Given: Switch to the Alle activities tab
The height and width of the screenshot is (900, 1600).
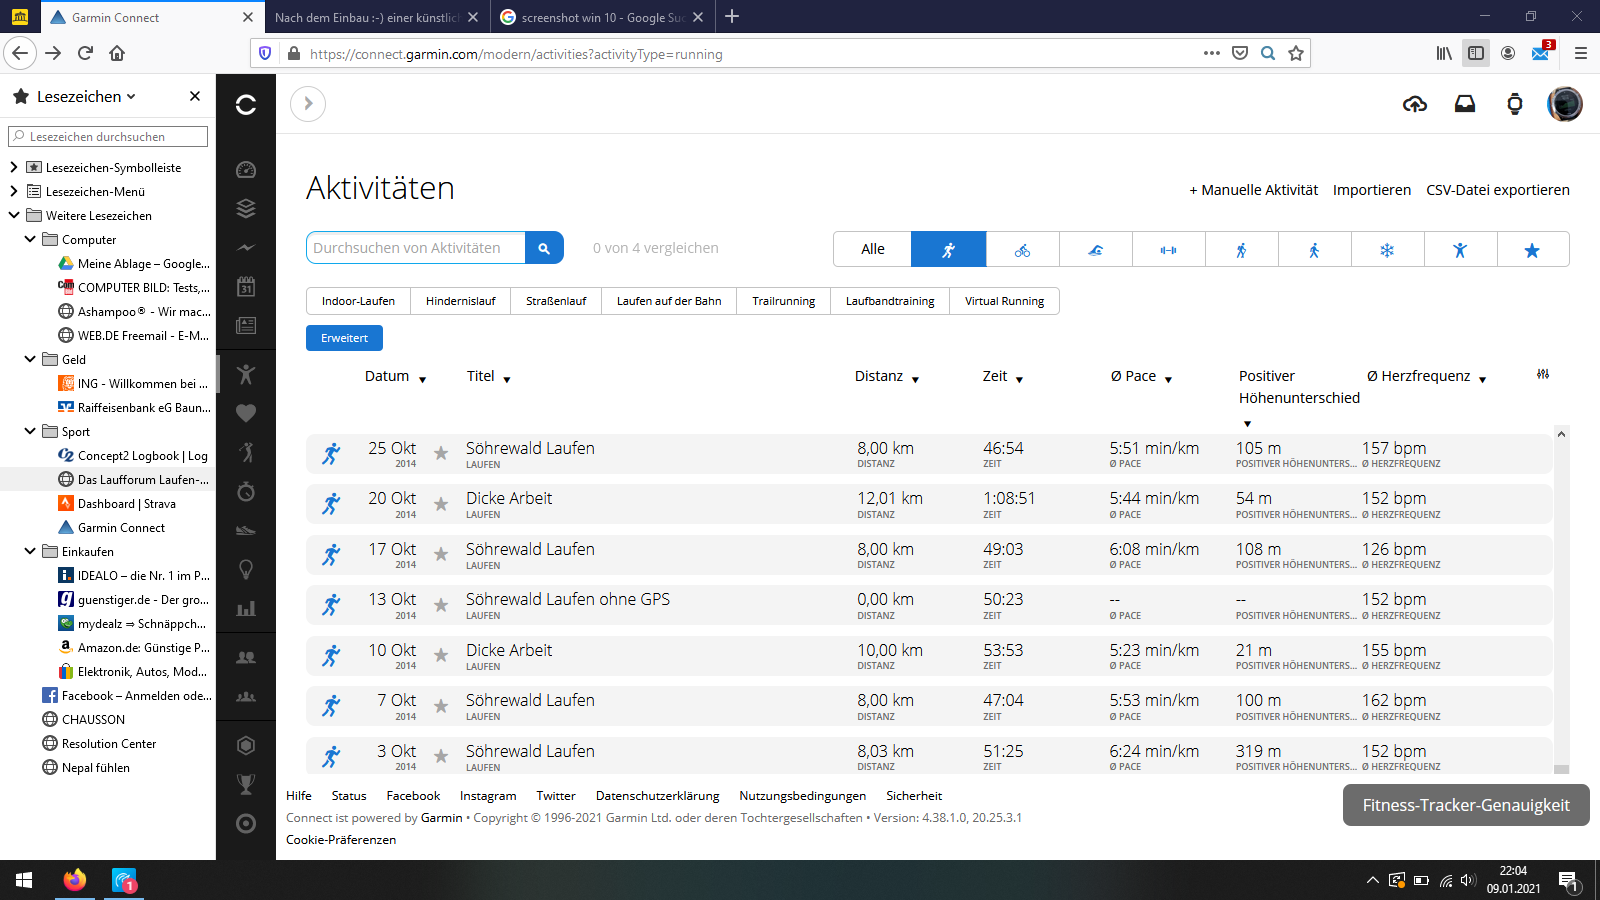Looking at the screenshot, I should (x=872, y=249).
